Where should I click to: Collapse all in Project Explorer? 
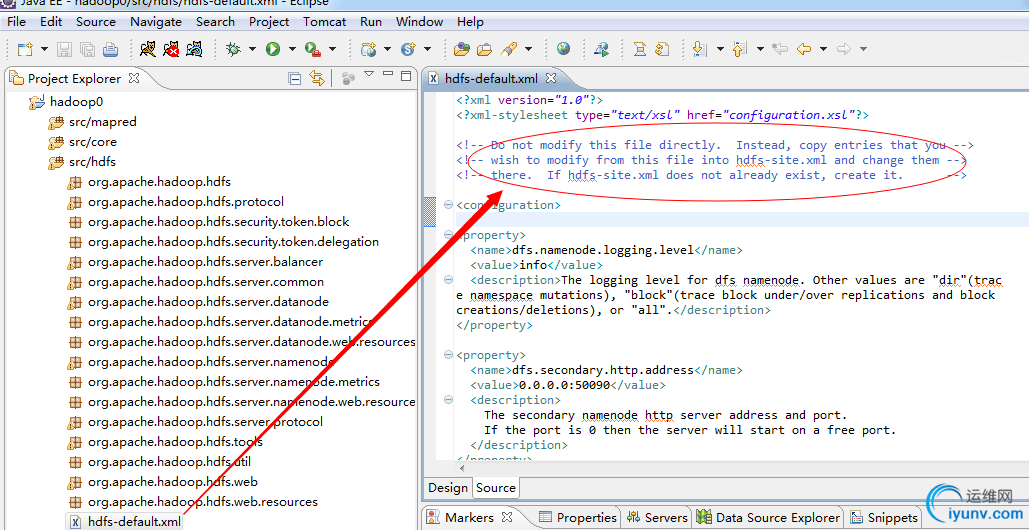(x=295, y=78)
